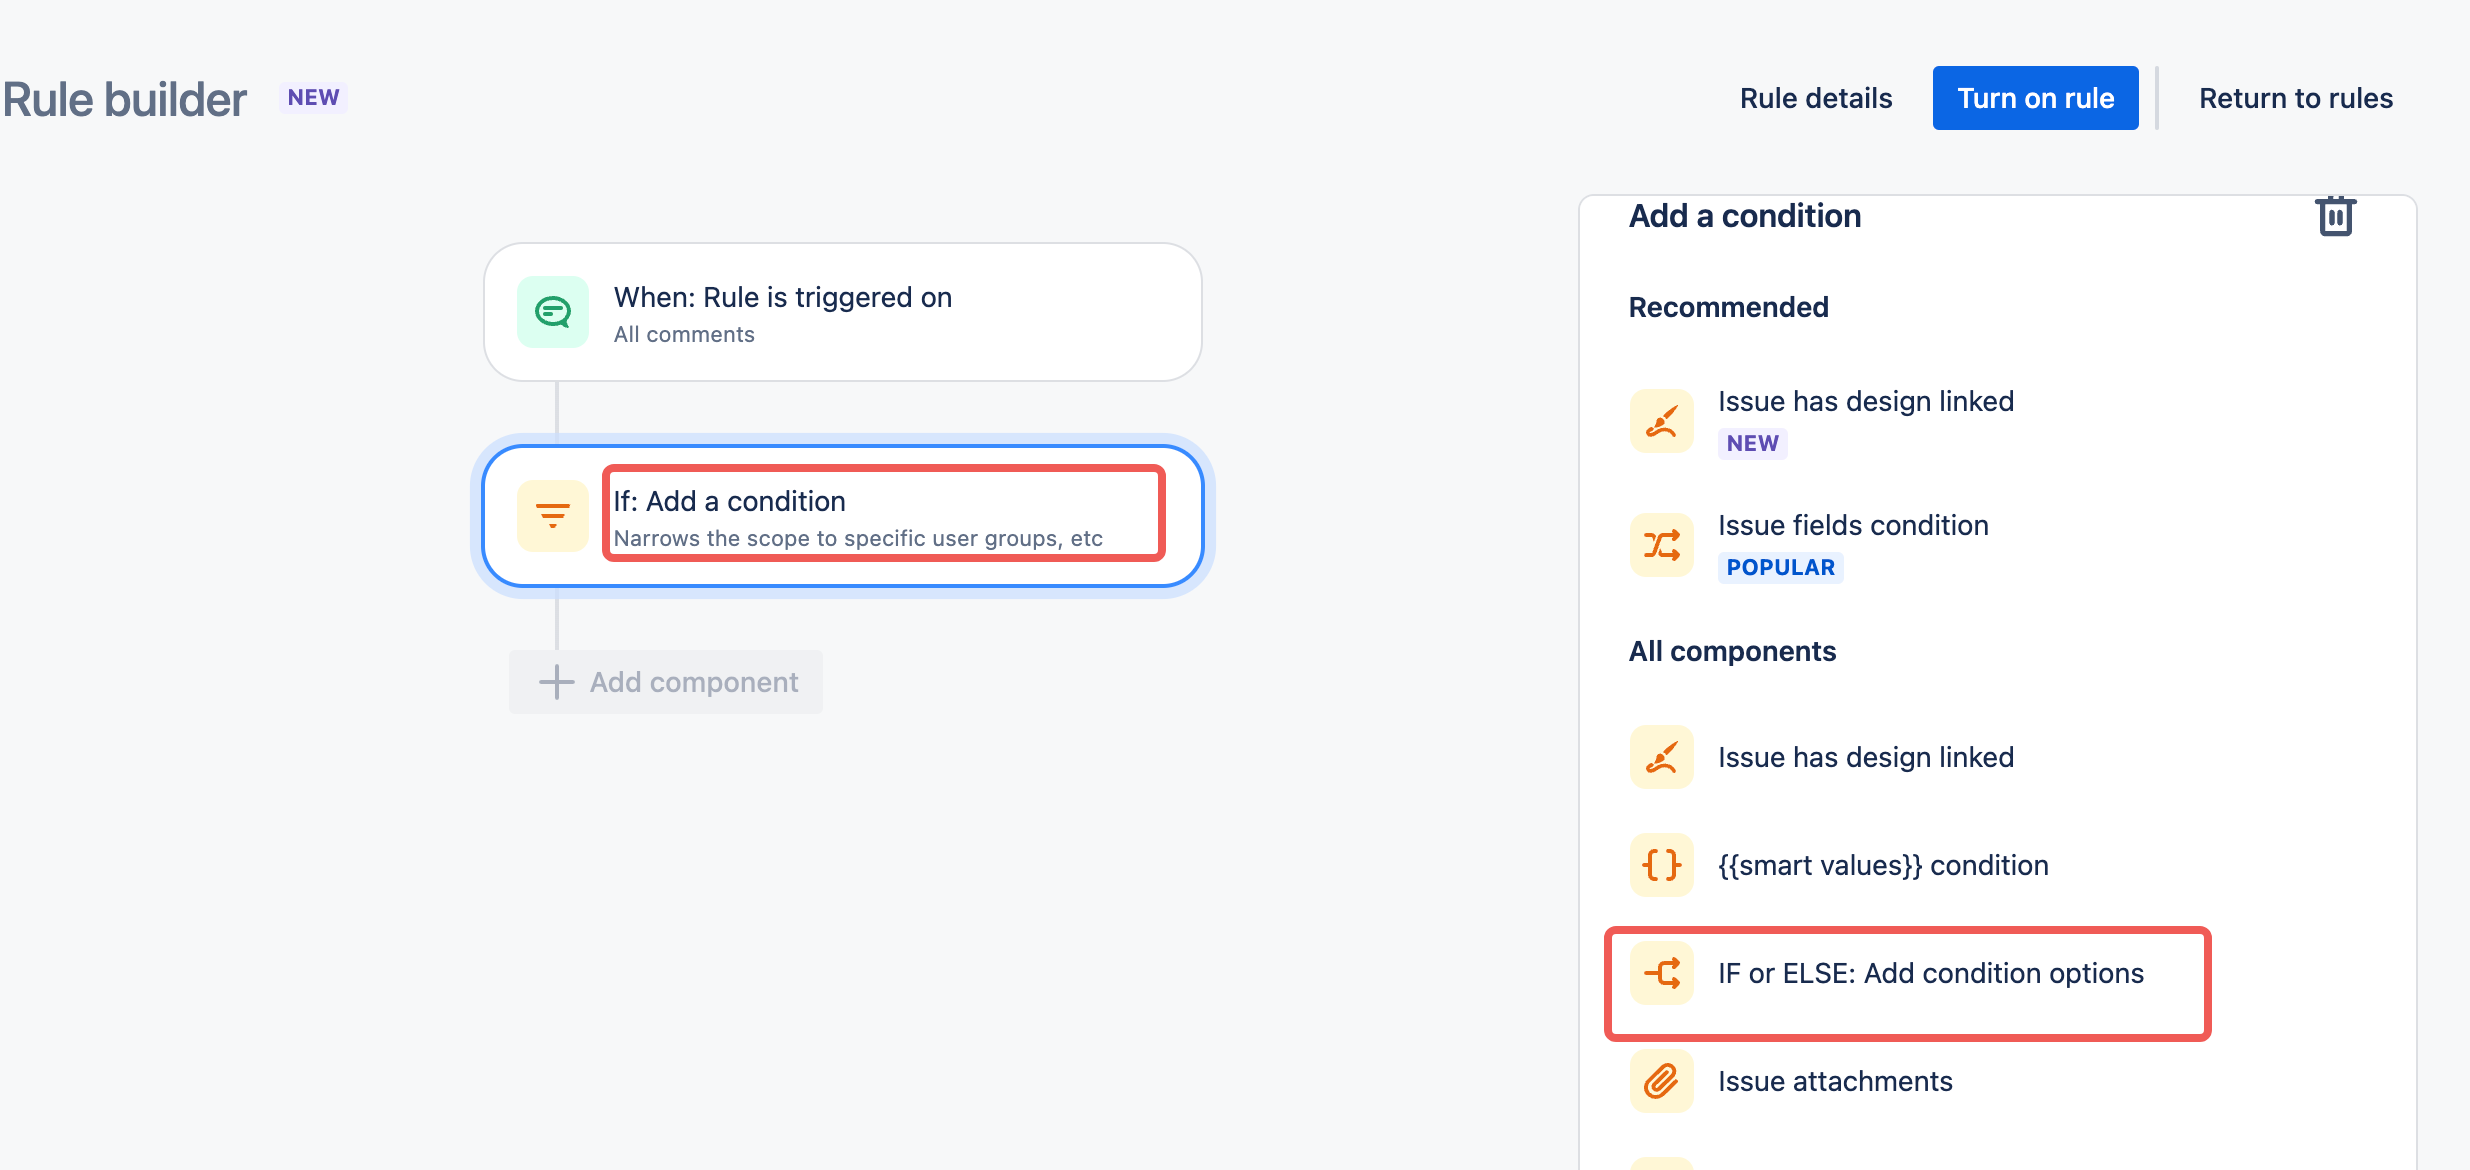Select the When: Rule is triggered on card
This screenshot has width=2470, height=1170.
[843, 312]
